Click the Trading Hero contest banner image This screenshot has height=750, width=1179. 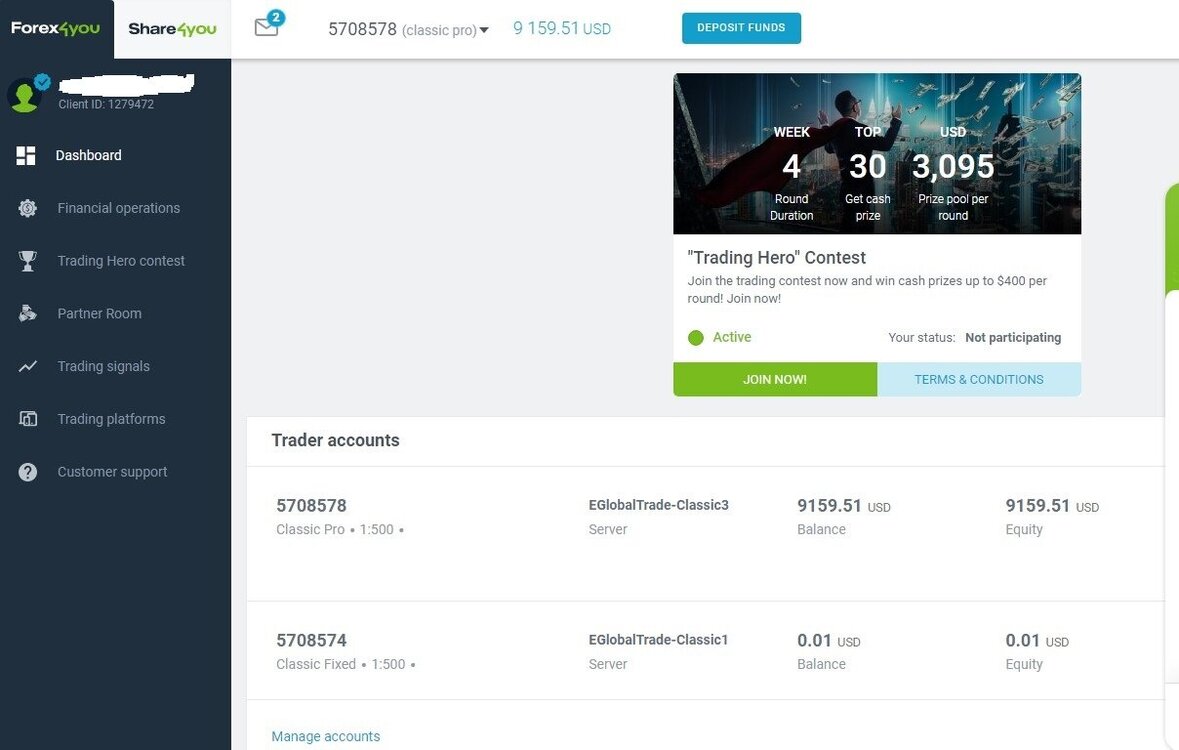coord(877,153)
